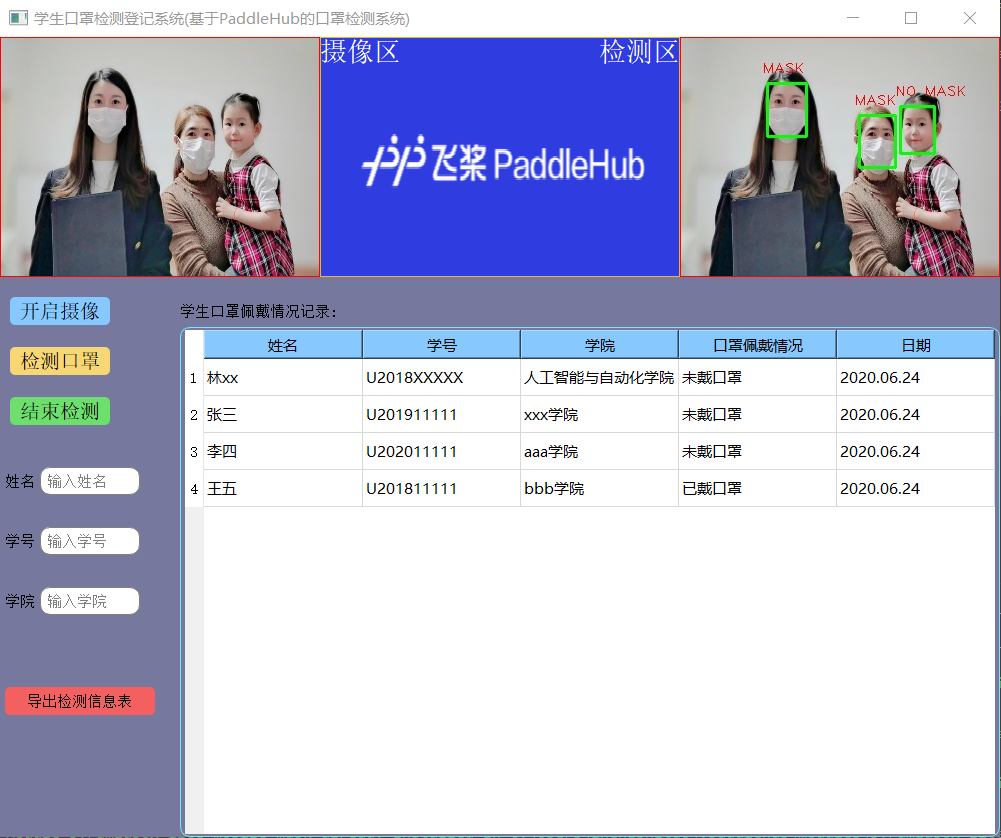1001x838 pixels.
Task: Select 李四's date cell 2020.06.24
Action: tap(915, 452)
